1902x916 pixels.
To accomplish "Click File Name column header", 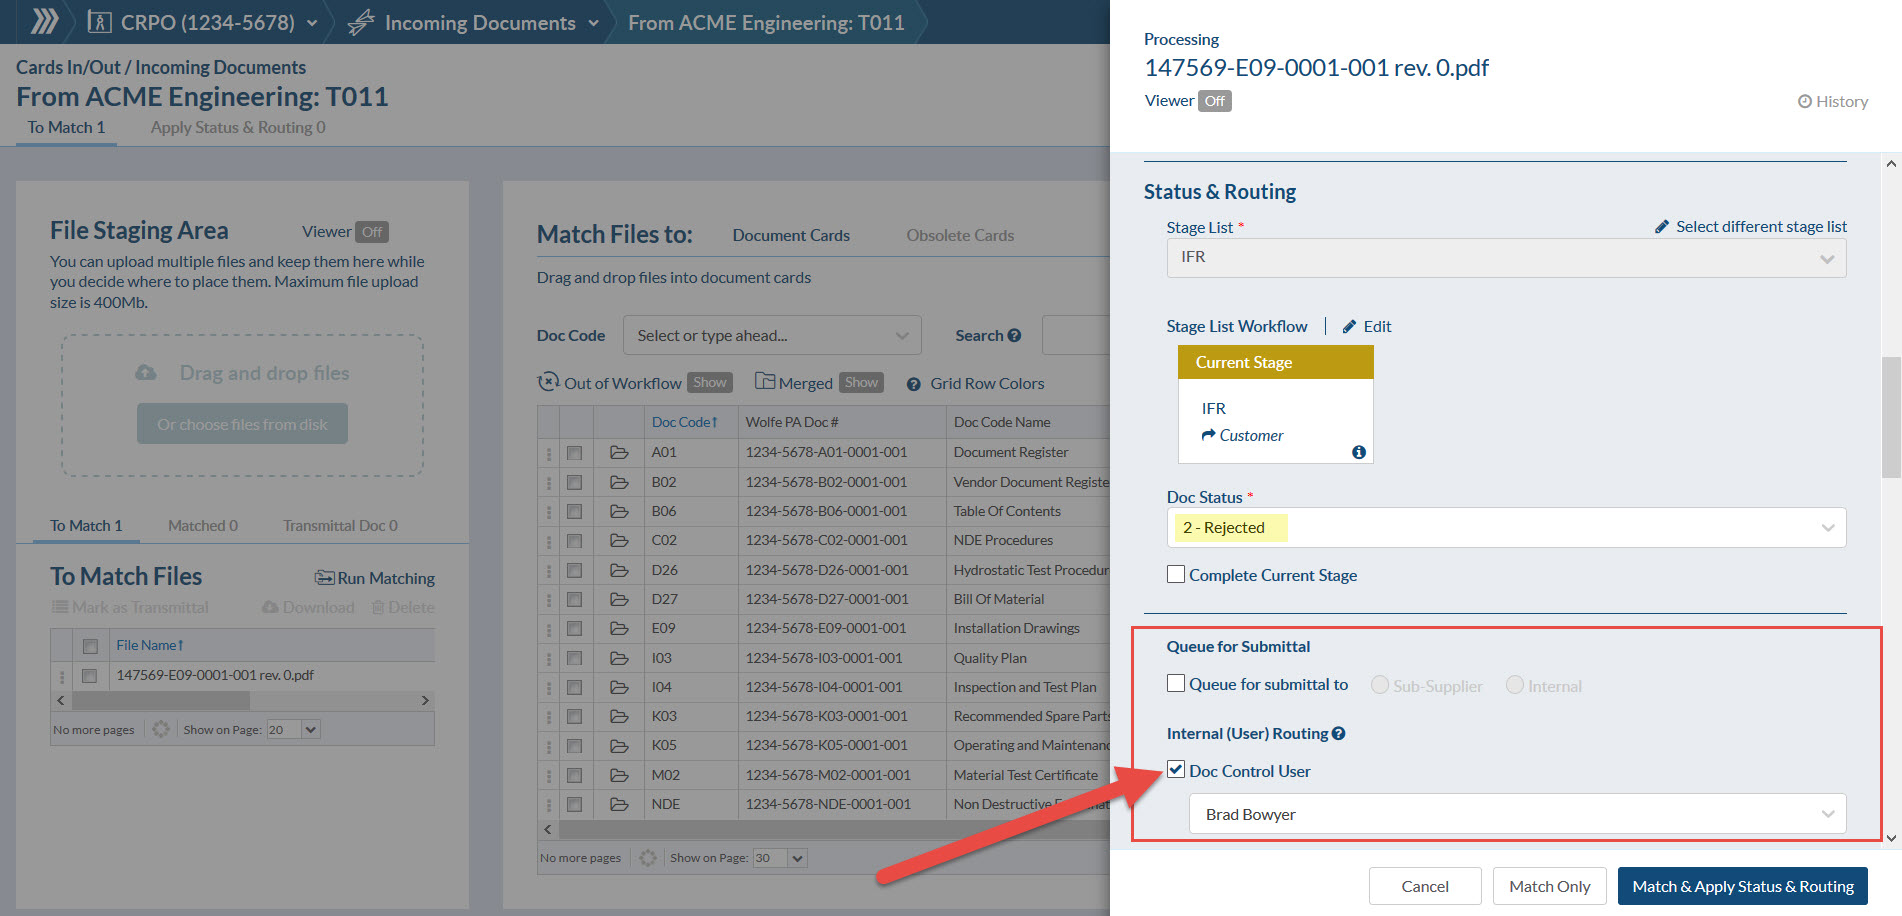I will (x=150, y=645).
